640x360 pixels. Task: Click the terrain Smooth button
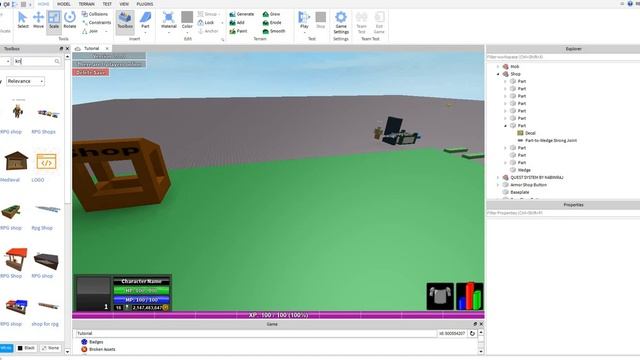(x=274, y=31)
